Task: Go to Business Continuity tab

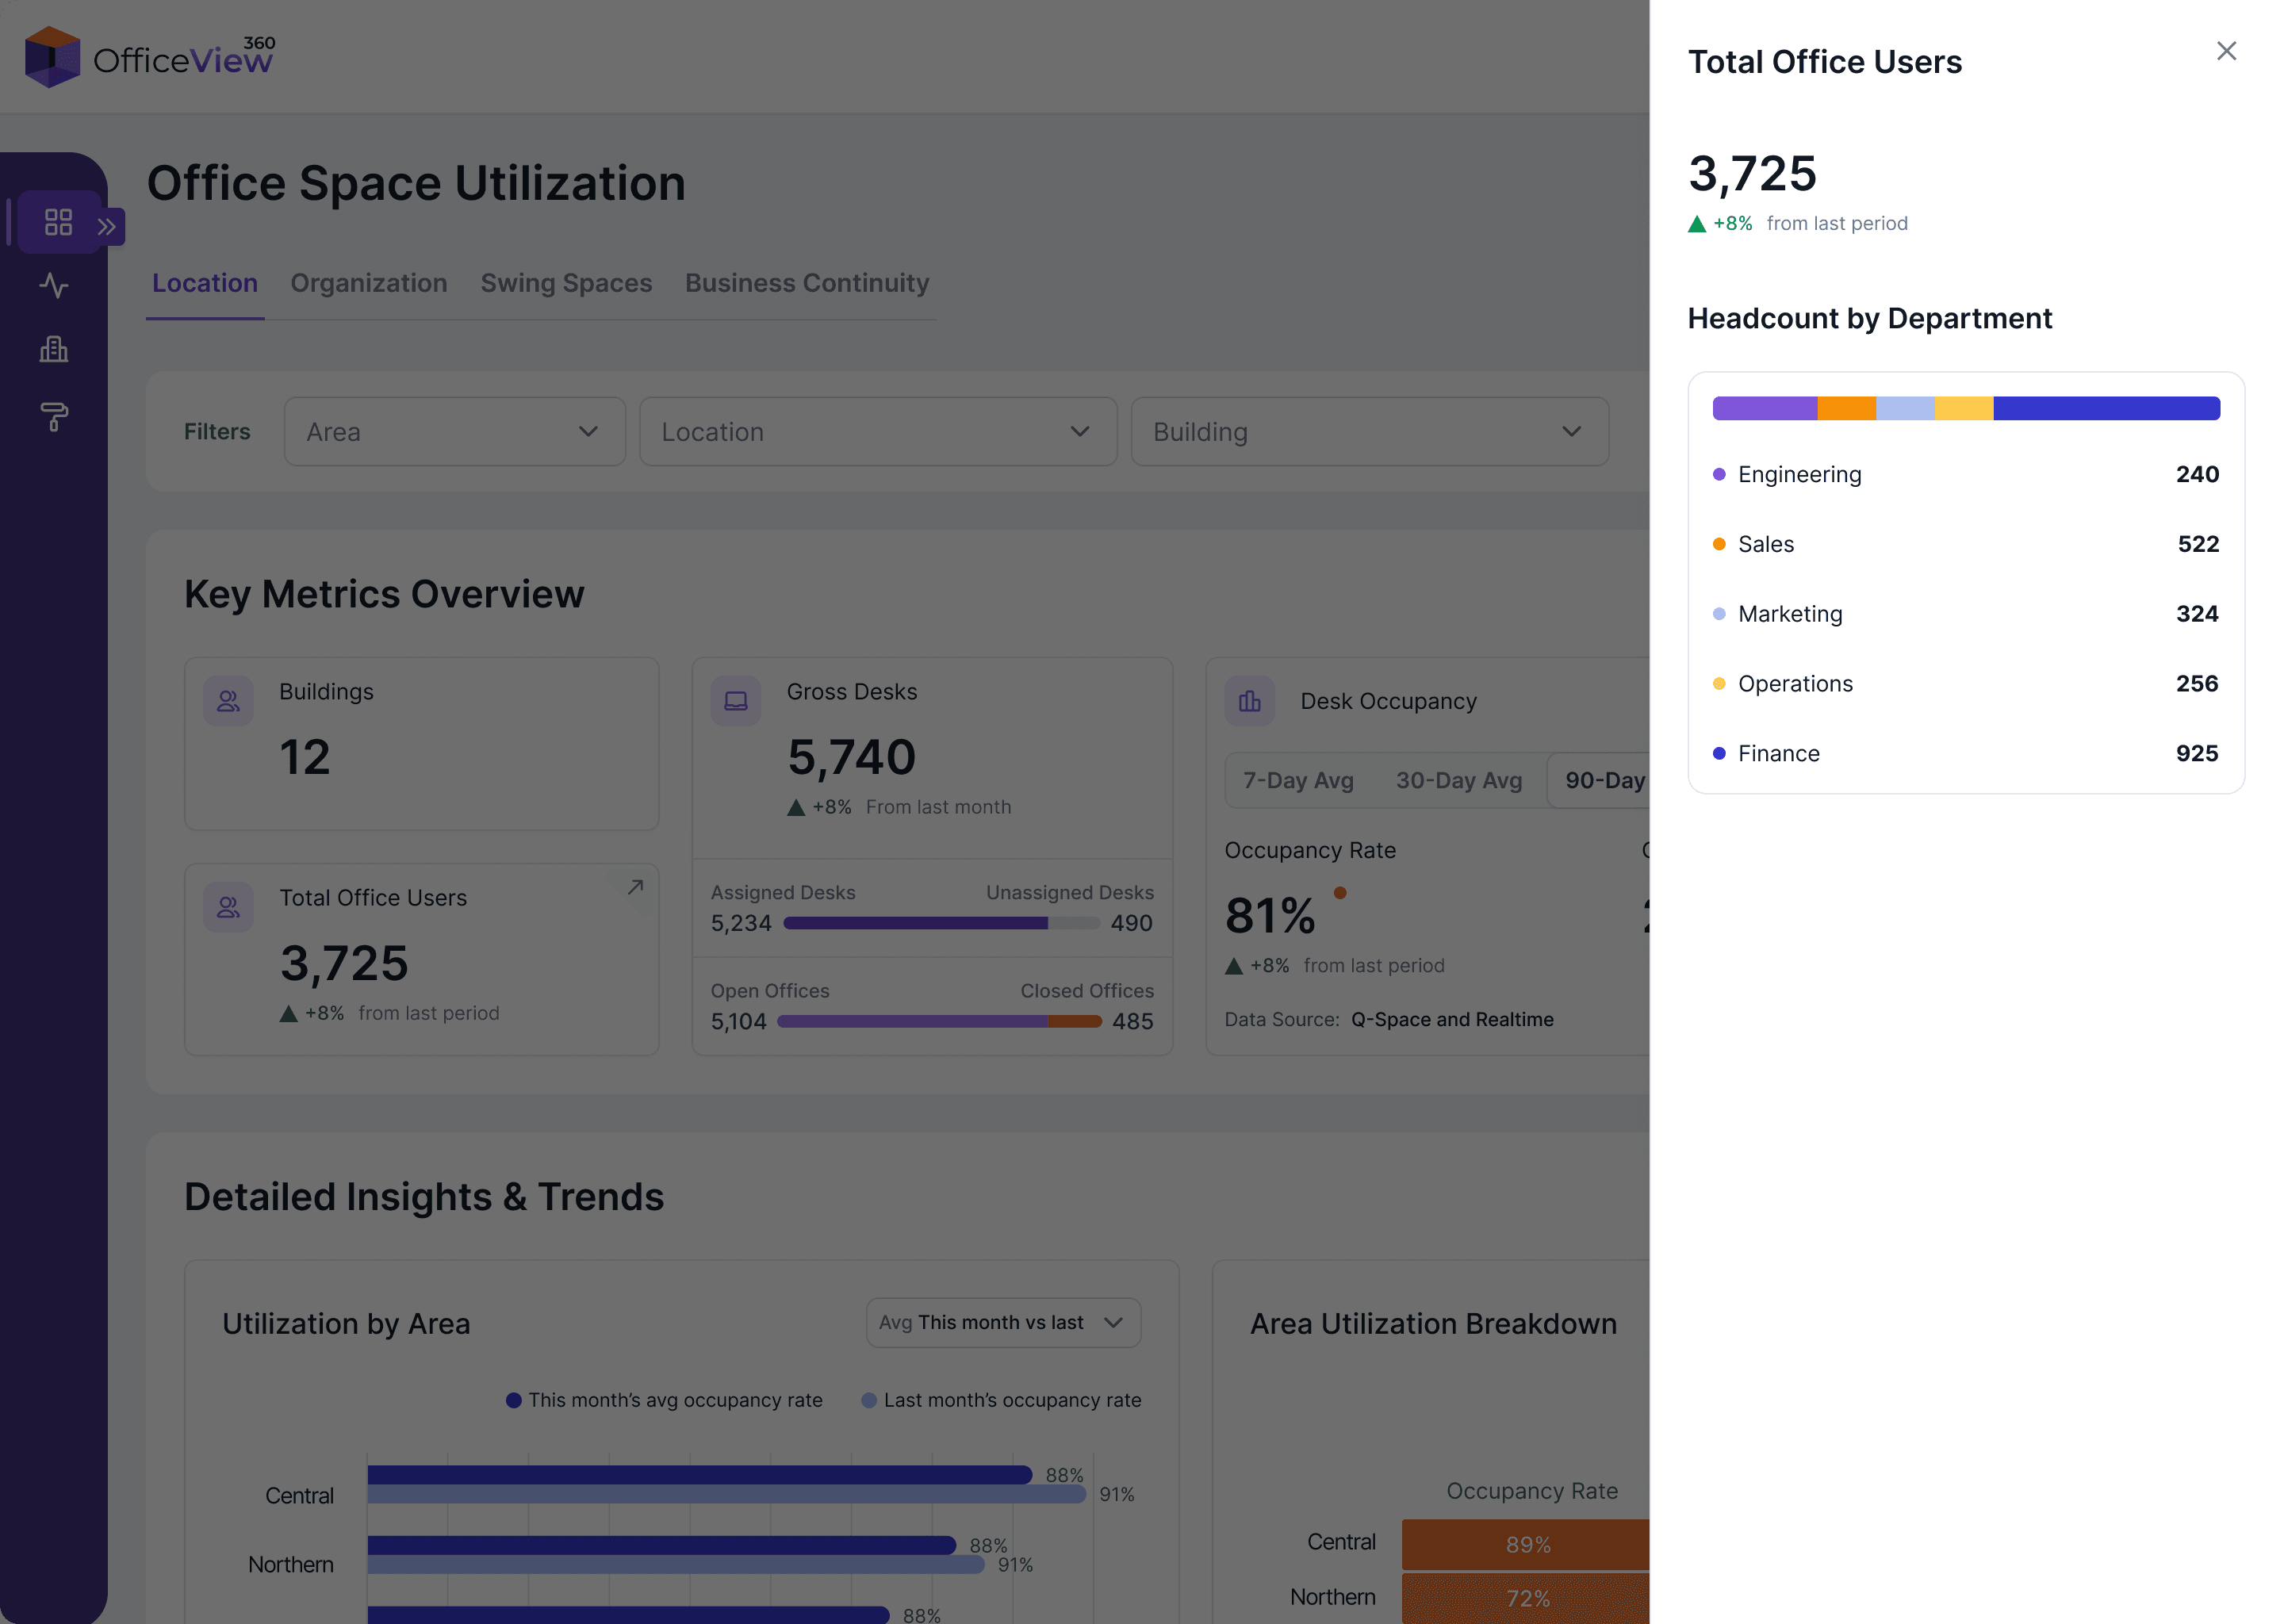Action: coord(806,283)
